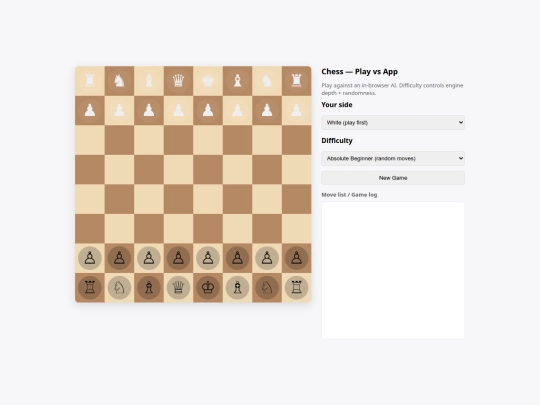
Task: Select the dark bishop beside the dark king
Action: point(237,287)
